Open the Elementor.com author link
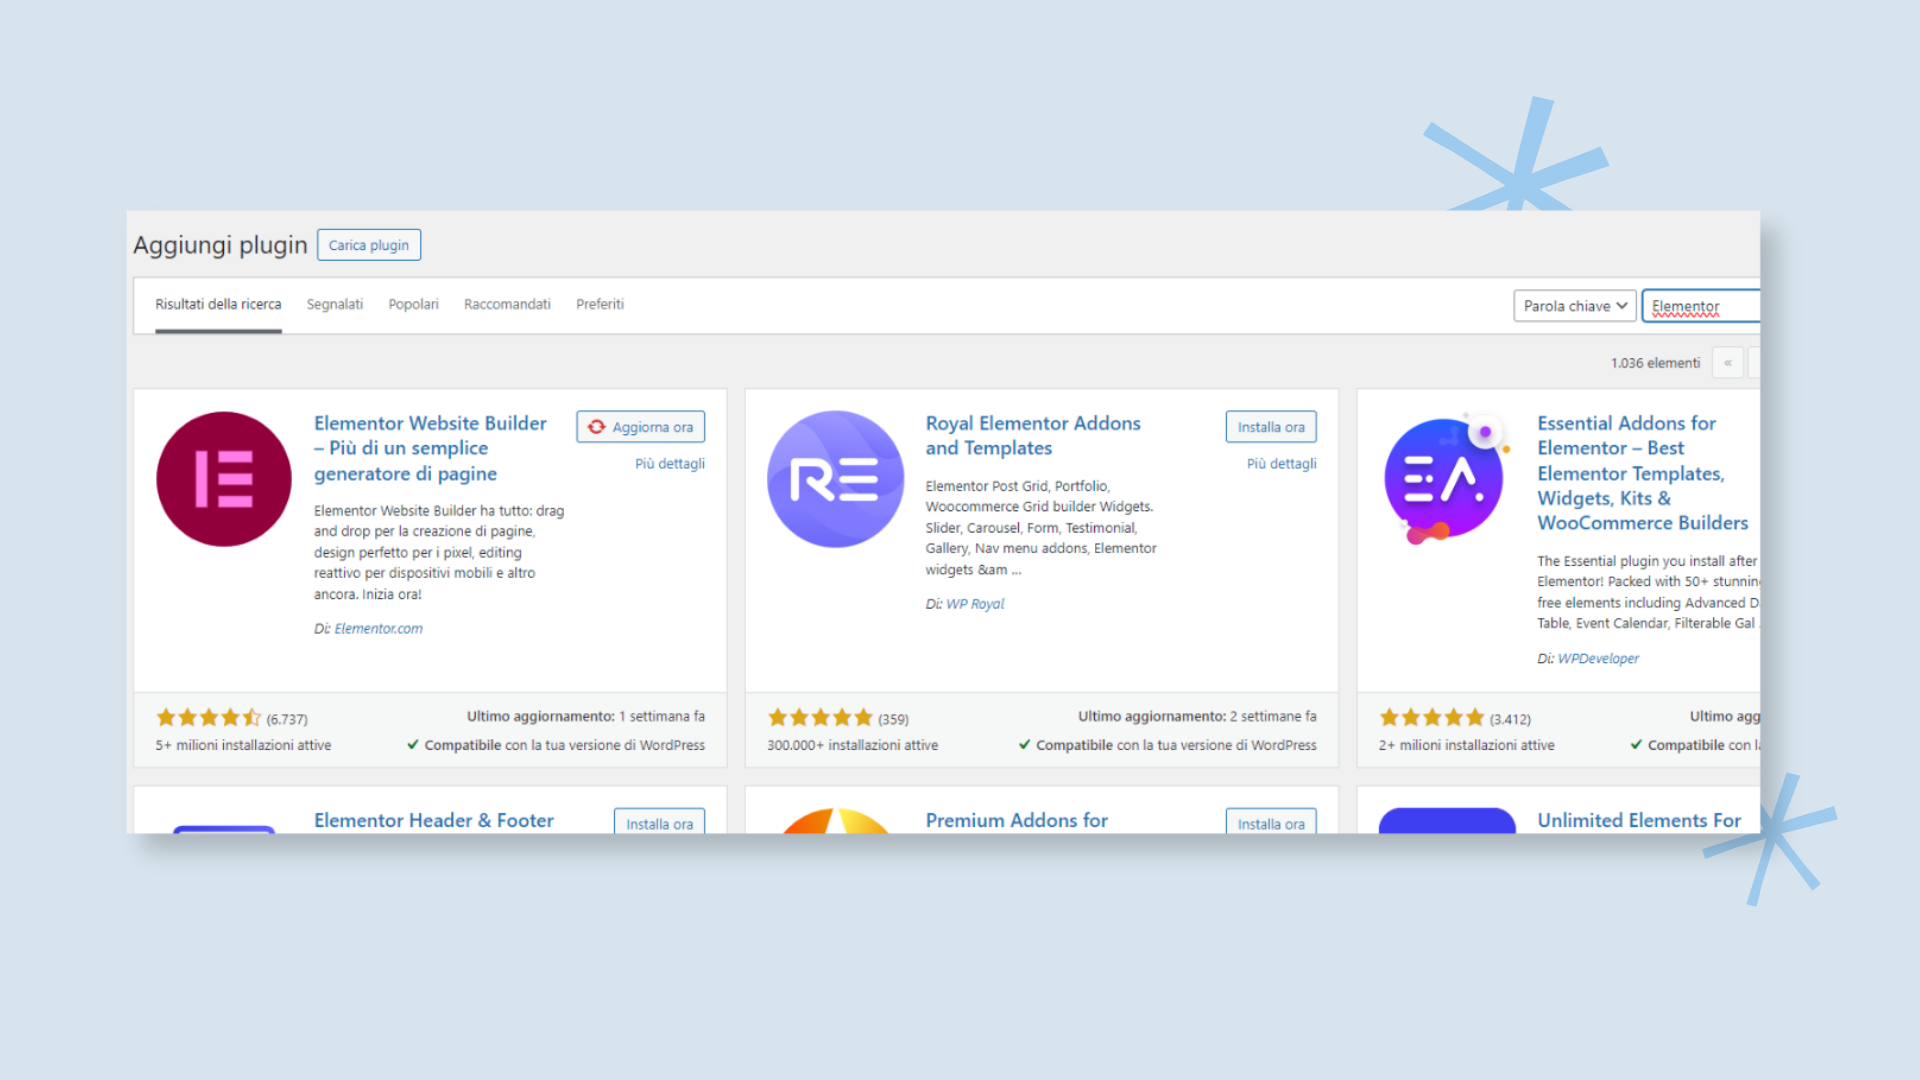The height and width of the screenshot is (1080, 1920). tap(379, 629)
